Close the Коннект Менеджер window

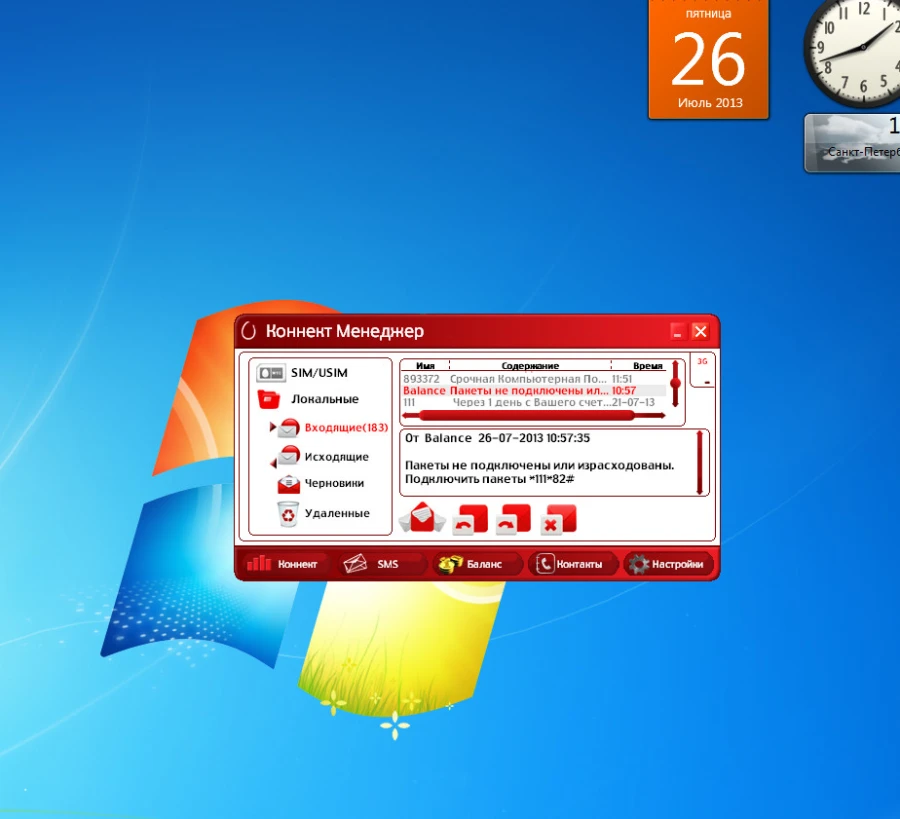700,332
